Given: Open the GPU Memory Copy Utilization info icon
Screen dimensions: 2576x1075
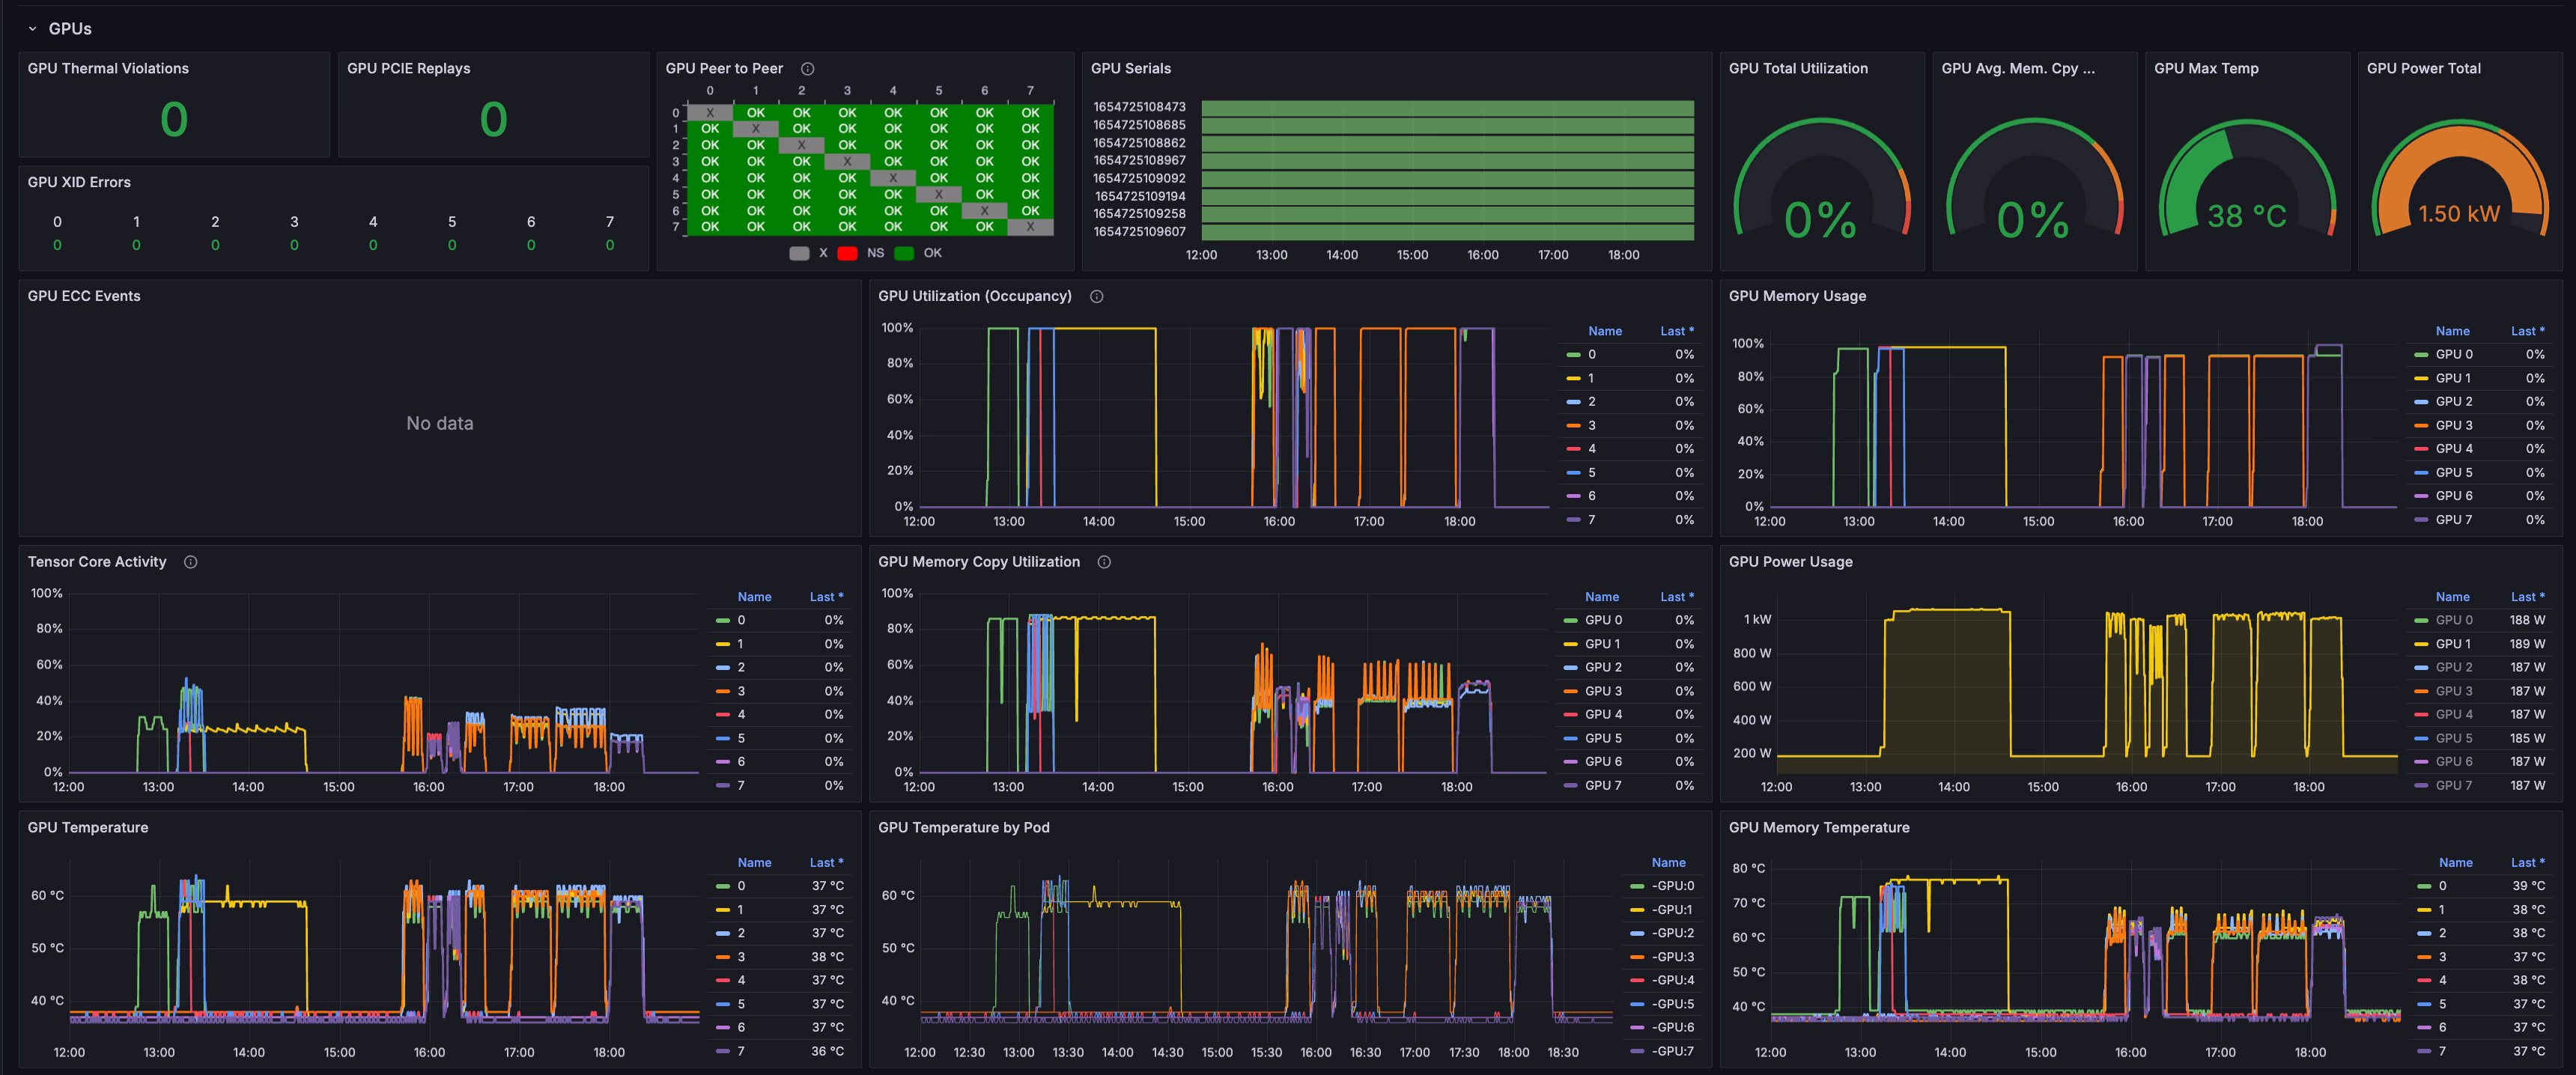Looking at the screenshot, I should pos(1104,562).
